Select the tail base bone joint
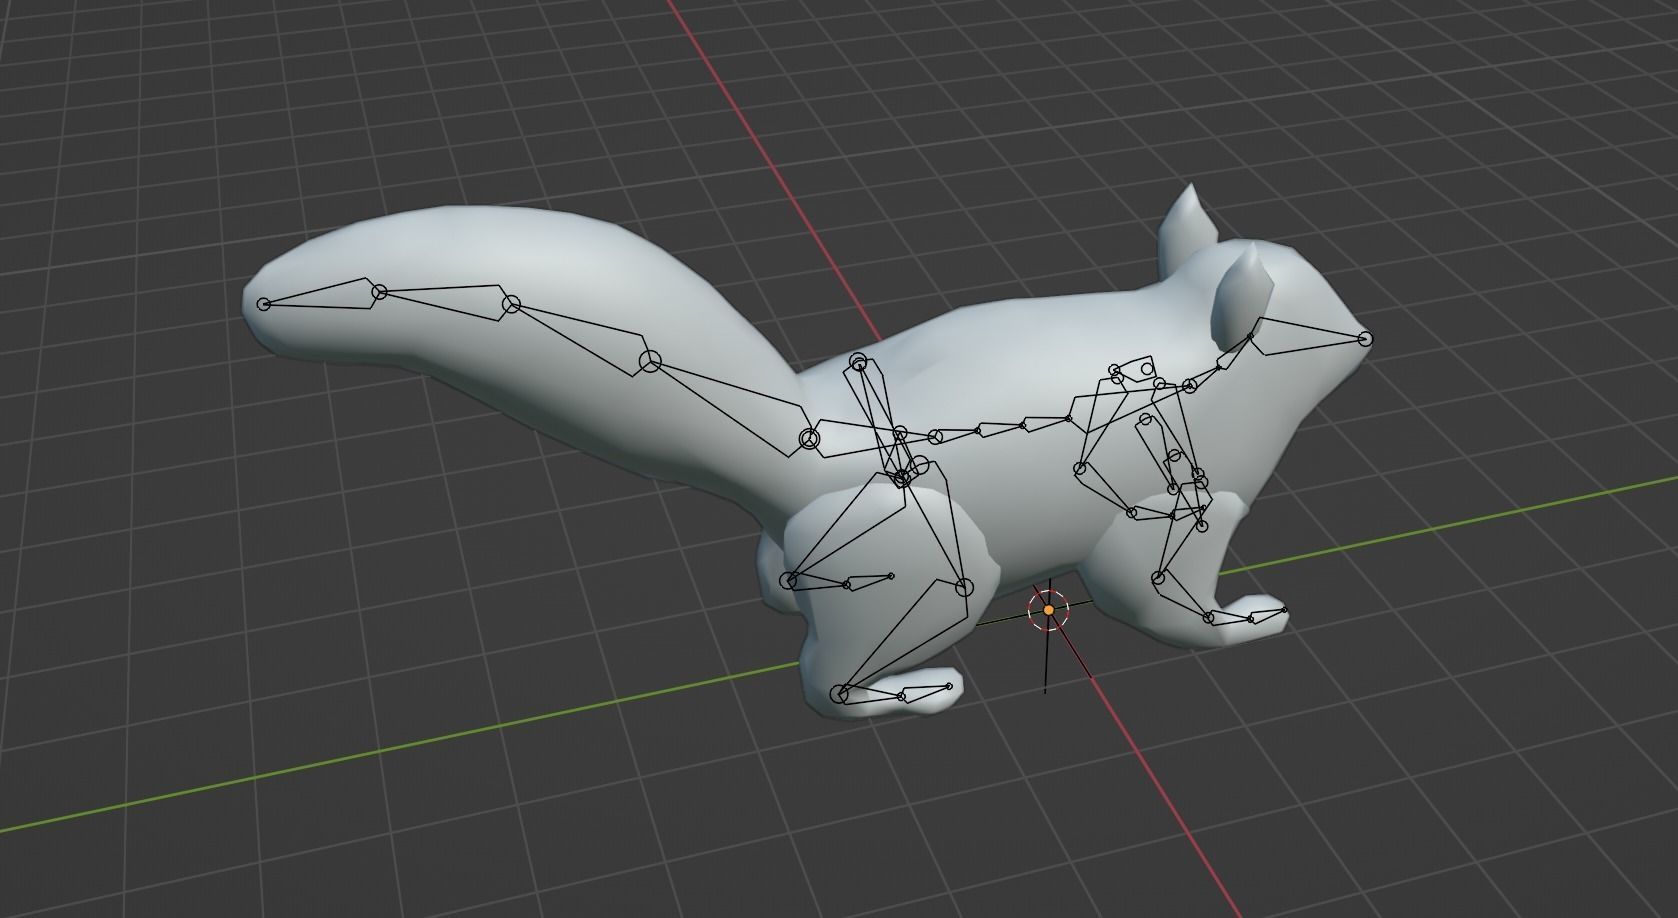Viewport: 1678px width, 918px height. pyautogui.click(x=809, y=438)
